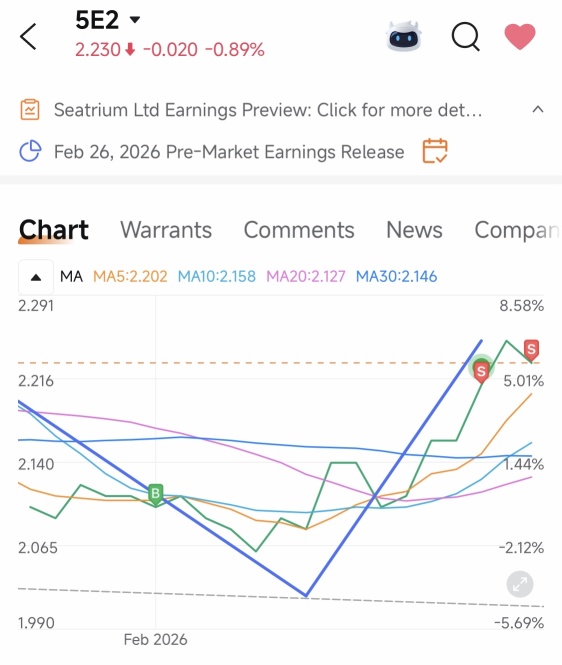Open search with the magnifier icon
Image resolution: width=562 pixels, height=665 pixels.
[x=465, y=37]
